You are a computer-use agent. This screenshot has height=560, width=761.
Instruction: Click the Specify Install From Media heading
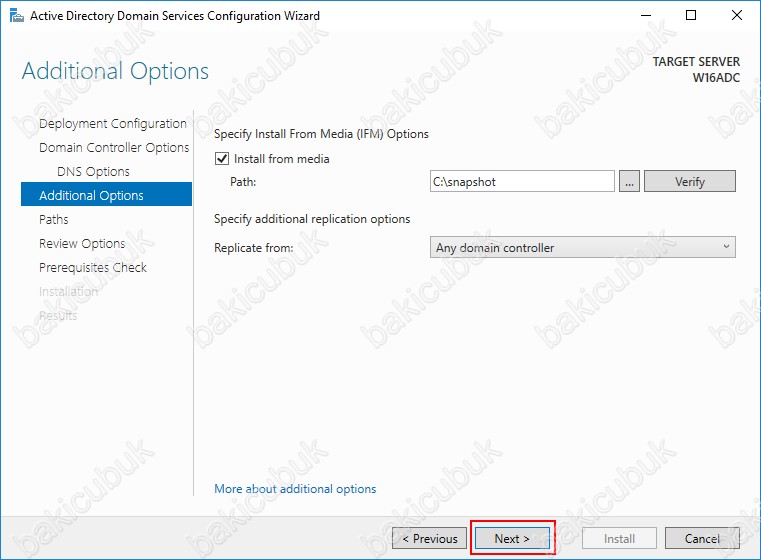321,134
